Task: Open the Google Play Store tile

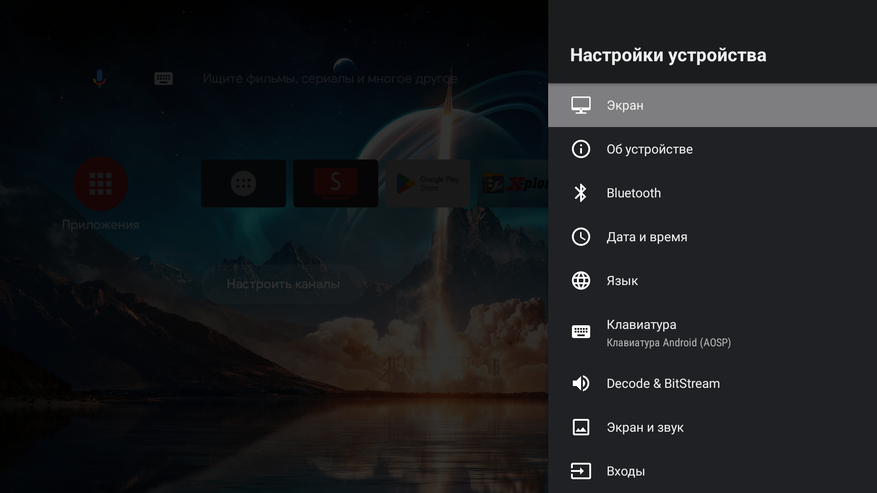Action: click(x=428, y=184)
